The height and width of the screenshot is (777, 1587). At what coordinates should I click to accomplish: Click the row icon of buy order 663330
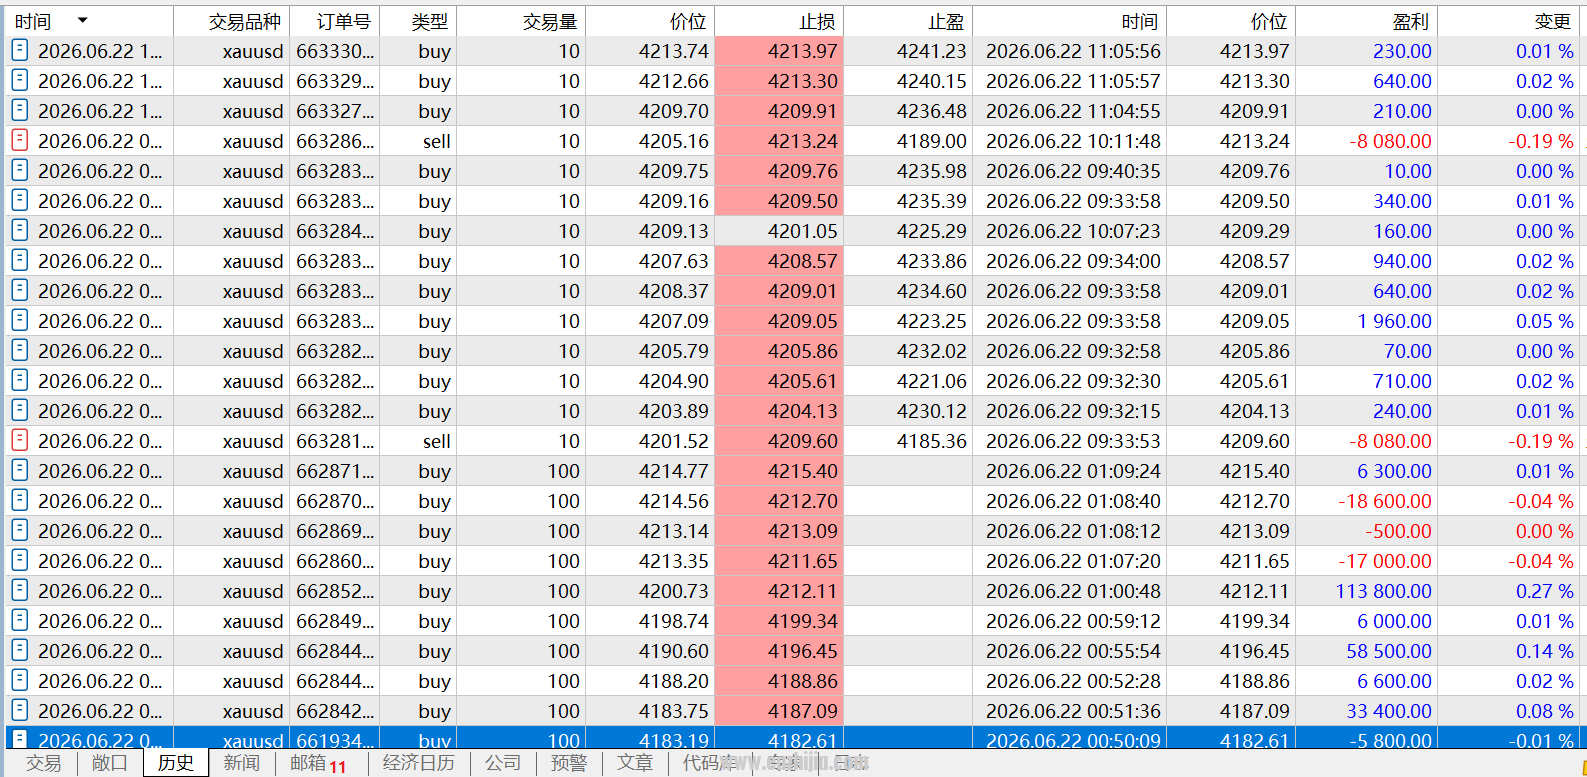click(19, 50)
